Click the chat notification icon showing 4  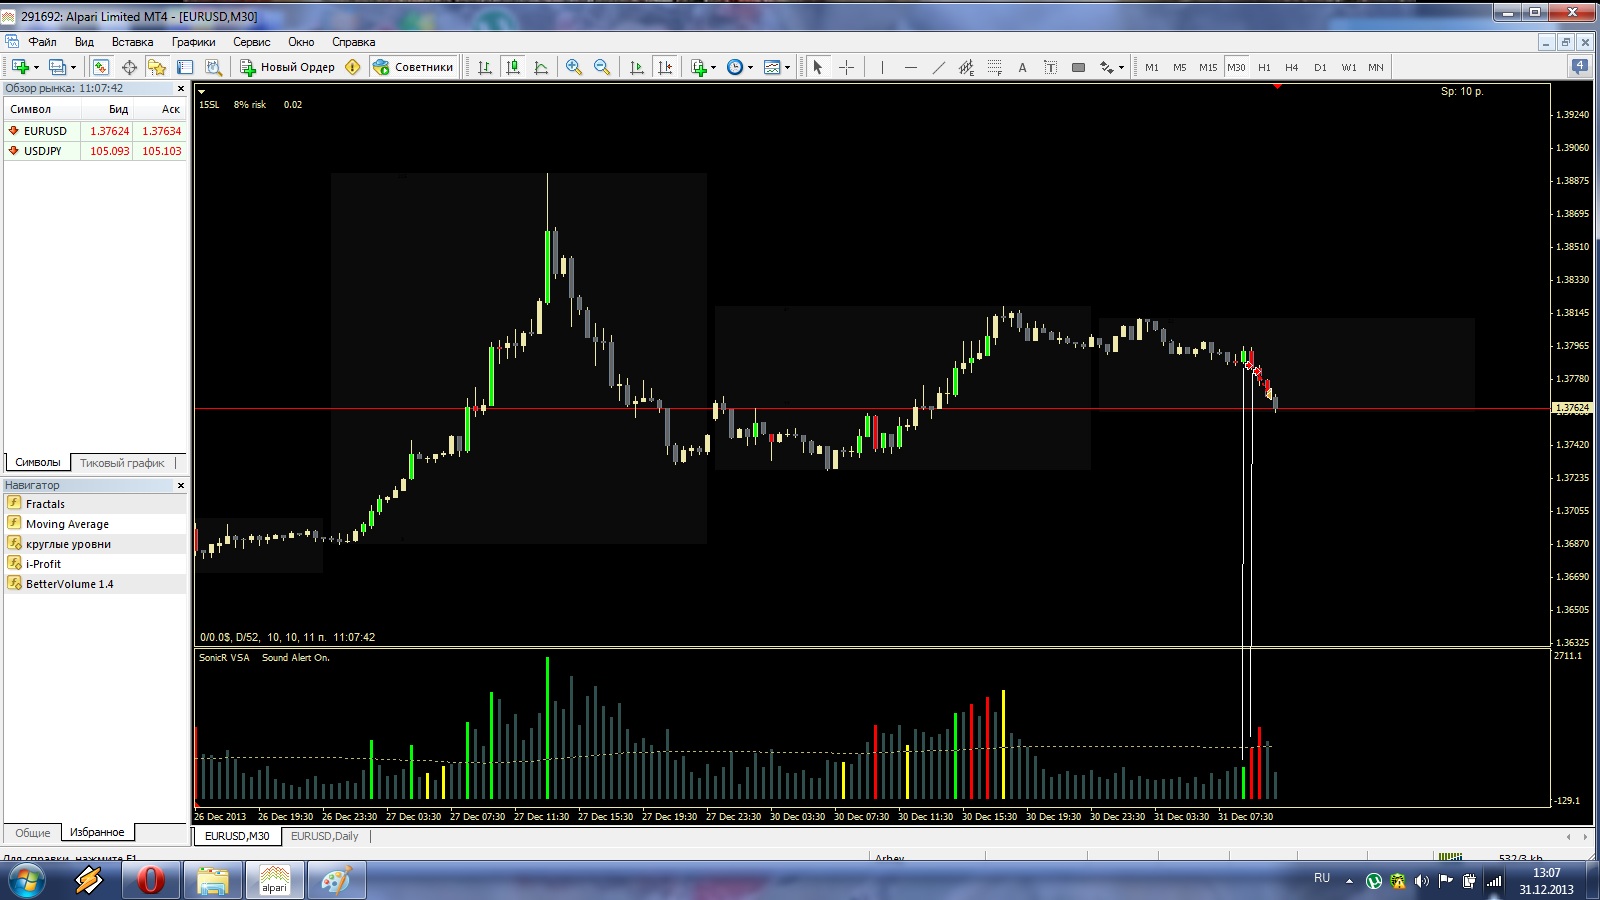[1579, 67]
